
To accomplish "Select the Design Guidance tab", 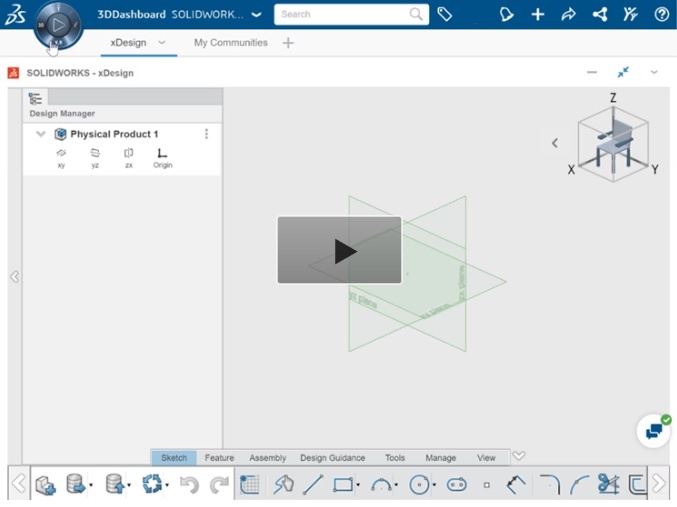I will (332, 457).
